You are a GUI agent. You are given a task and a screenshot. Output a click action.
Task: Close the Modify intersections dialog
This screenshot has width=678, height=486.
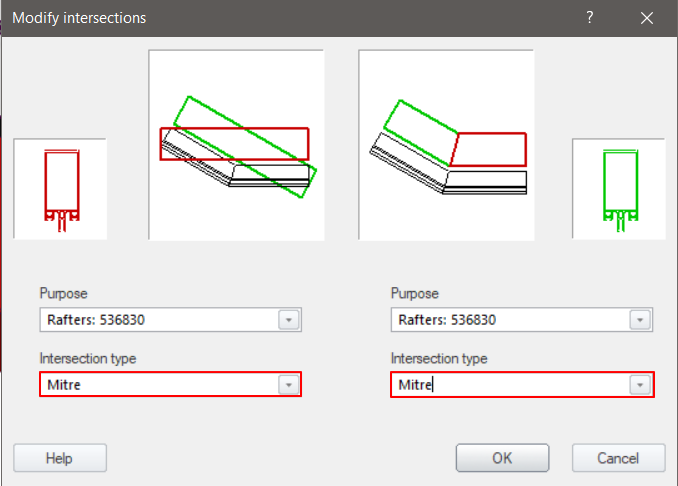point(647,17)
